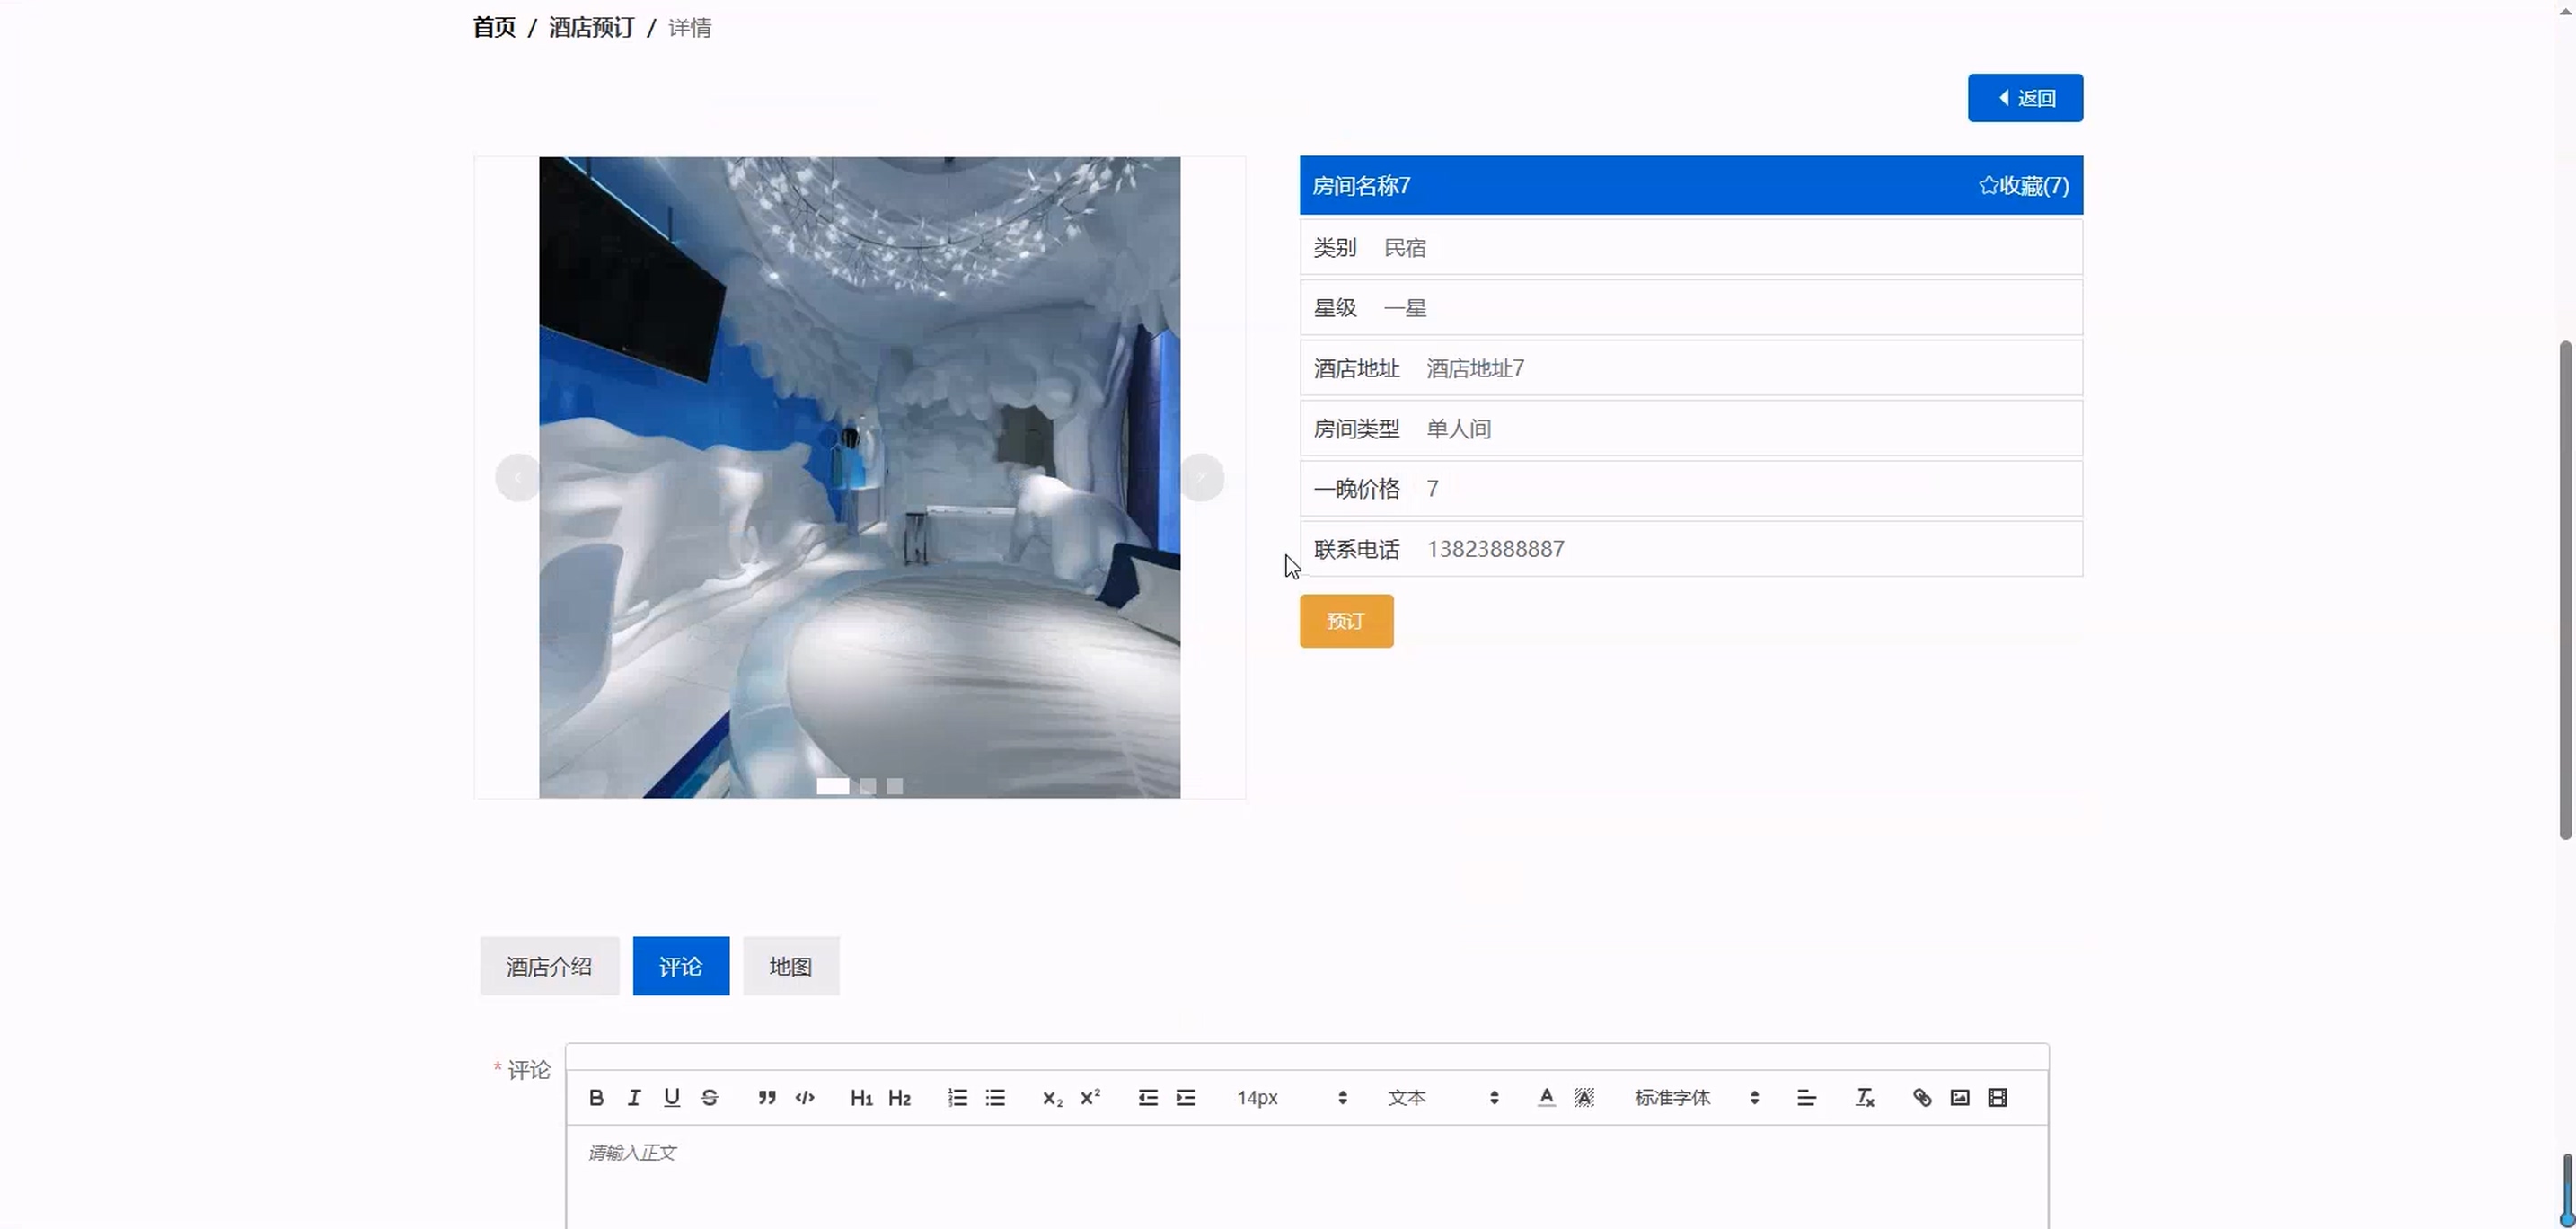Toggle bold formatting in comment editor
This screenshot has height=1229, width=2576.
pyautogui.click(x=596, y=1097)
